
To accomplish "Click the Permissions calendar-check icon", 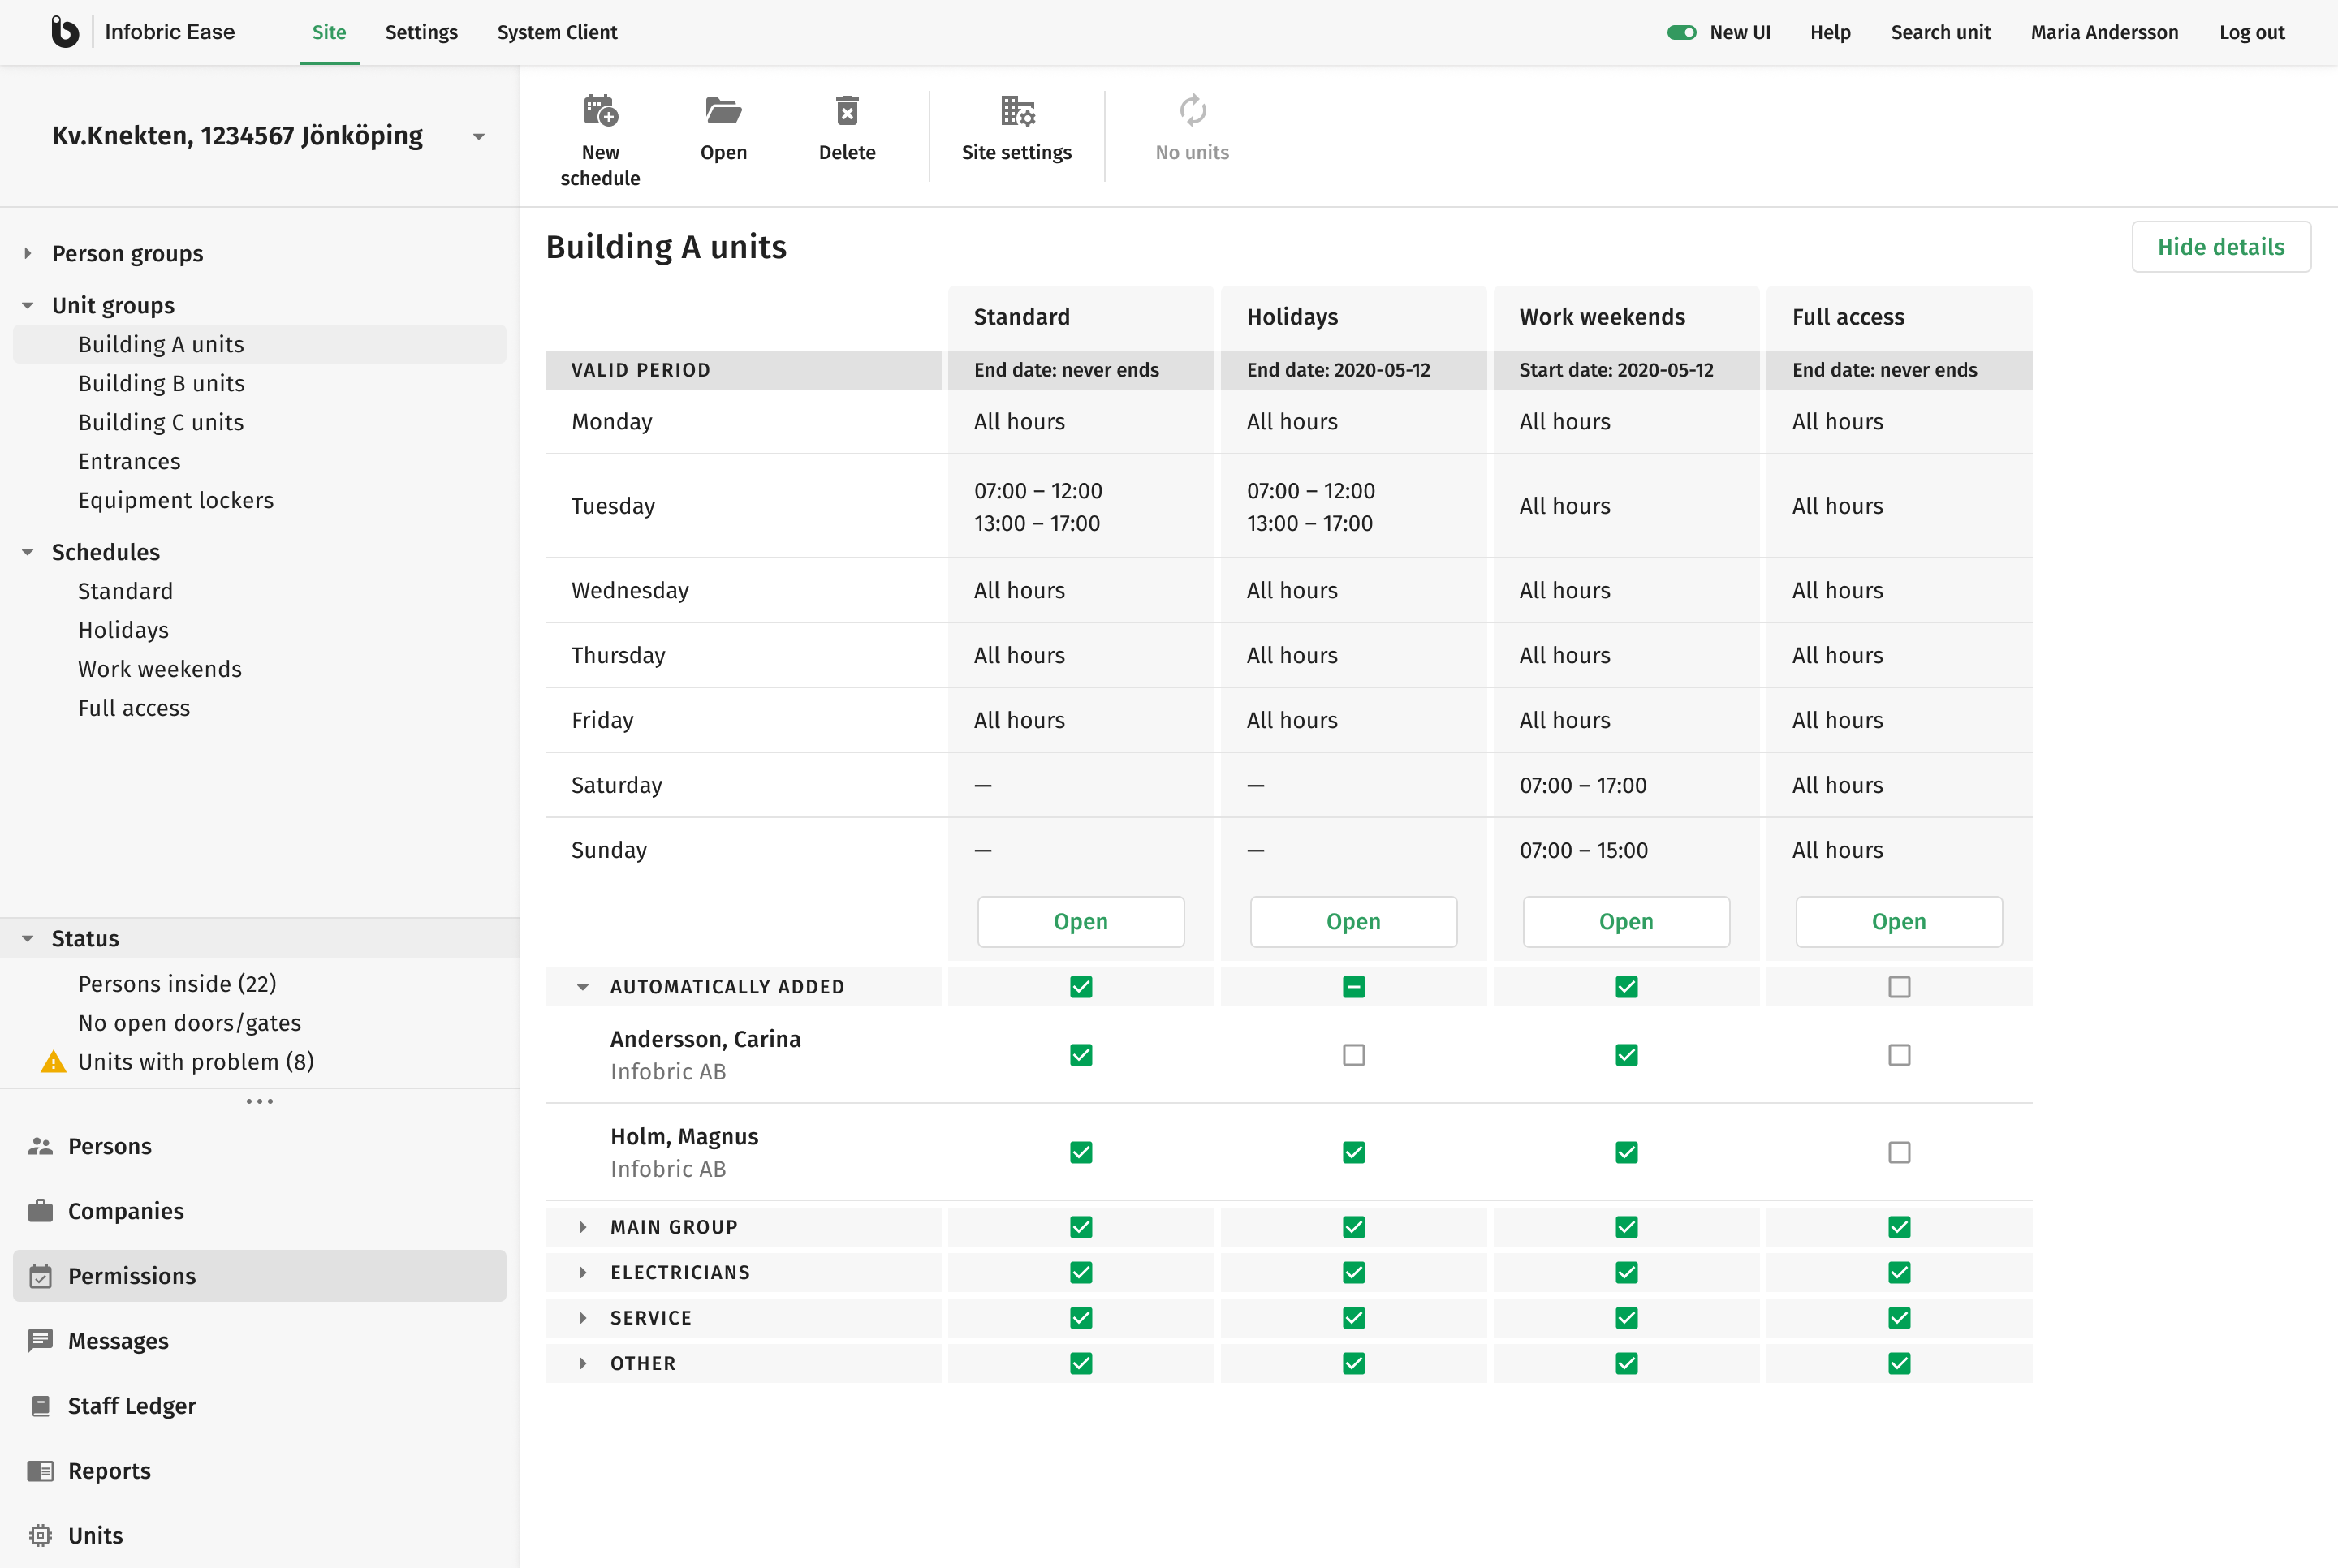I will (40, 1276).
